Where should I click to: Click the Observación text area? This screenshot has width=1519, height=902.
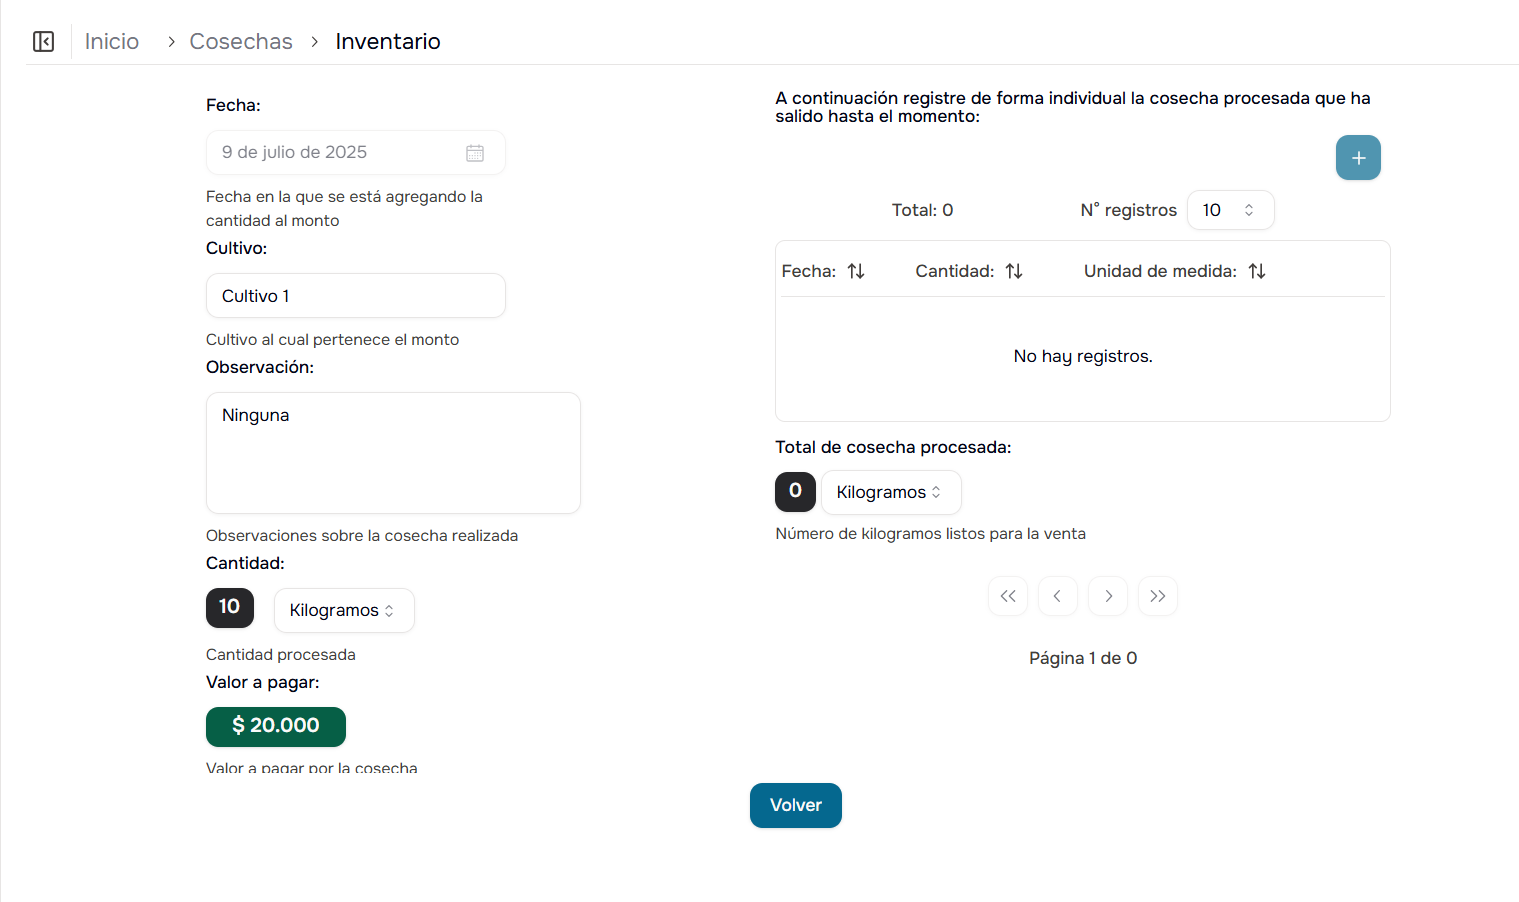click(392, 453)
